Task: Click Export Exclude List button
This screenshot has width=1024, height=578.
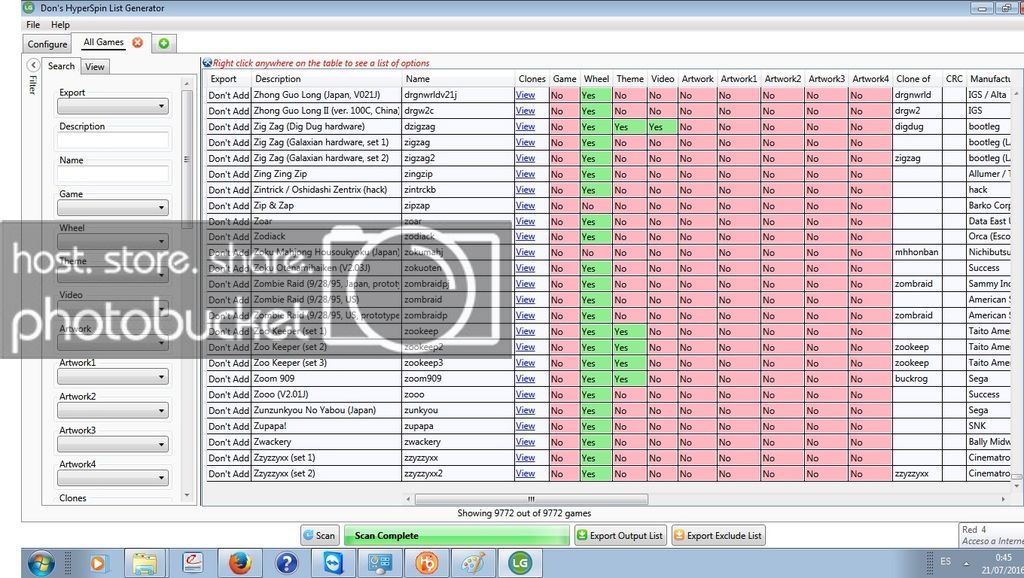Action: pyautogui.click(x=717, y=535)
